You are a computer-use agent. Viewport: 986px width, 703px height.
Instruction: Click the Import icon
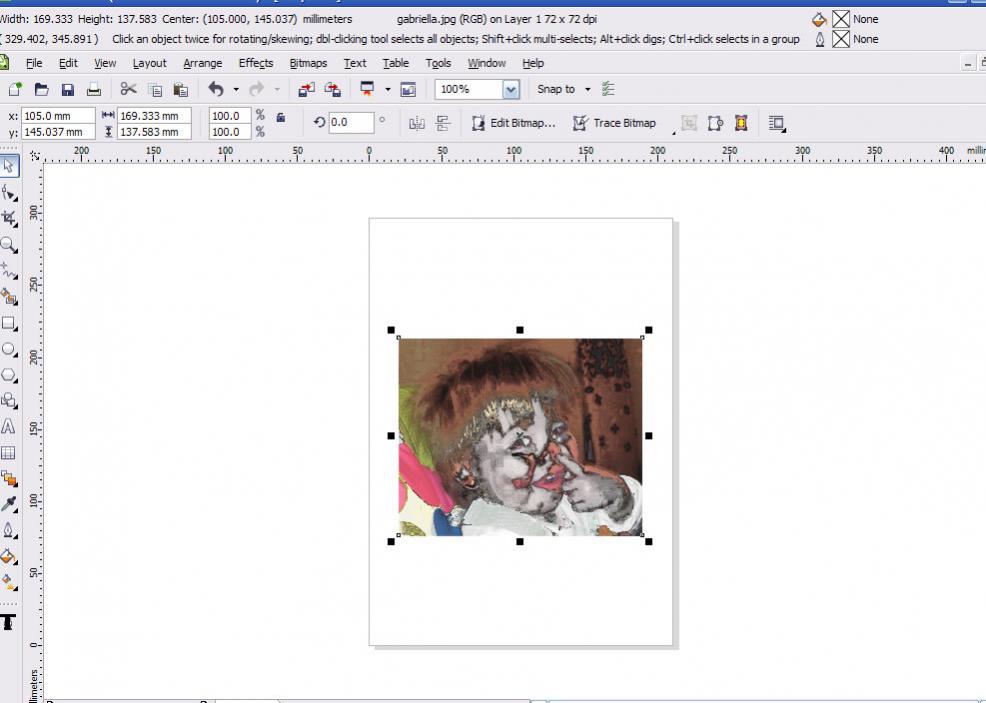coord(306,89)
